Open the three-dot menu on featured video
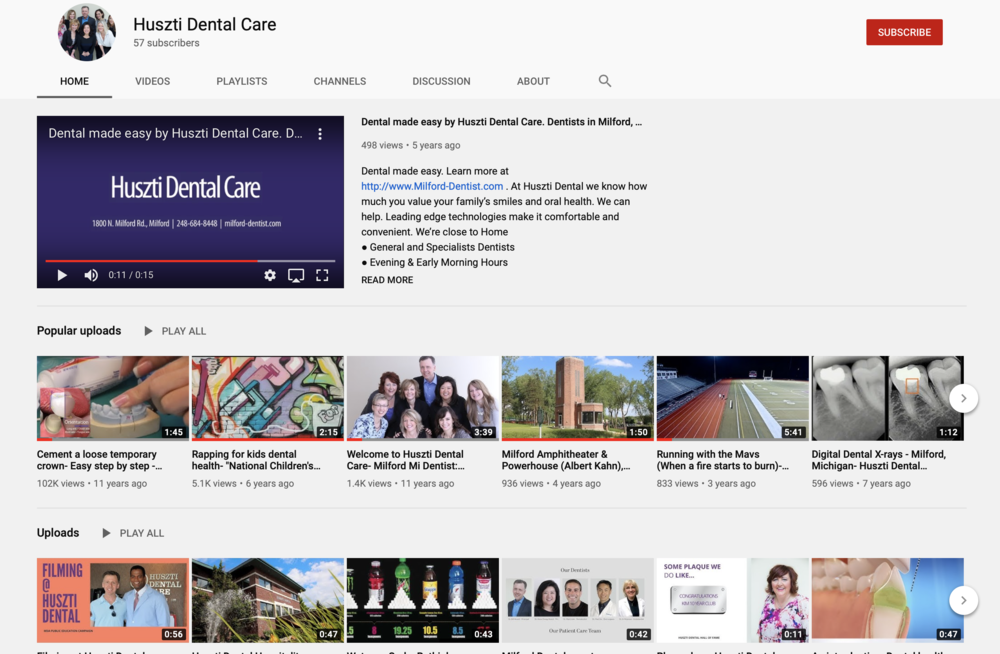This screenshot has width=1000, height=654. 320,133
